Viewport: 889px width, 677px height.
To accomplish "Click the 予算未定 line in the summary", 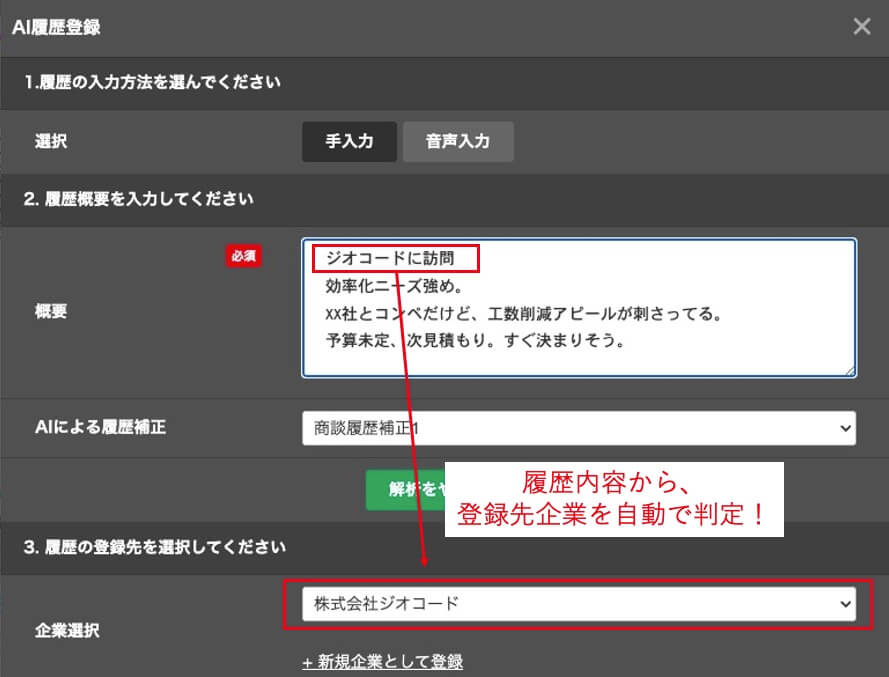I will [x=475, y=341].
